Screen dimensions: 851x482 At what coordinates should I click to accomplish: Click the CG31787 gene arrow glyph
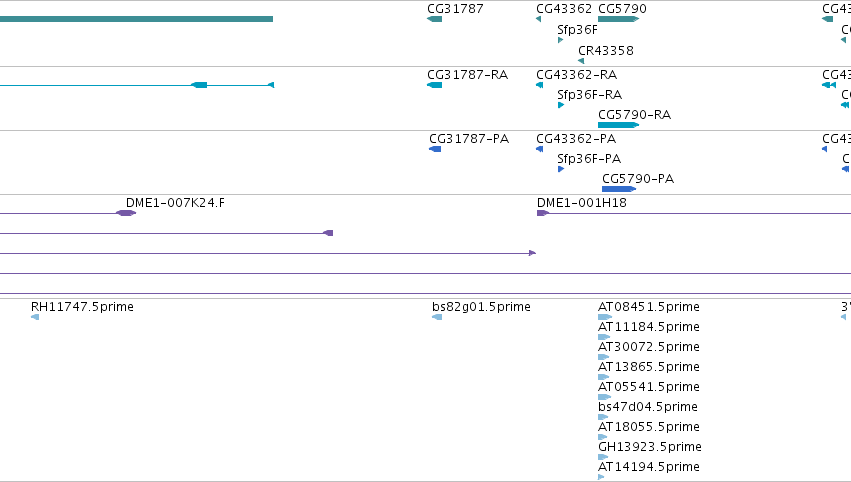pos(435,19)
